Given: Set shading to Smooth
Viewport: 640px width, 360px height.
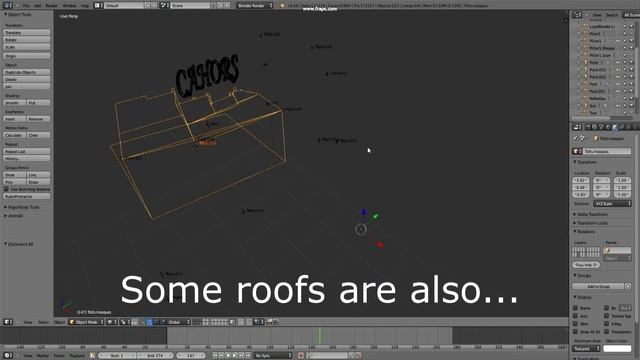Looking at the screenshot, I should pyautogui.click(x=15, y=103).
